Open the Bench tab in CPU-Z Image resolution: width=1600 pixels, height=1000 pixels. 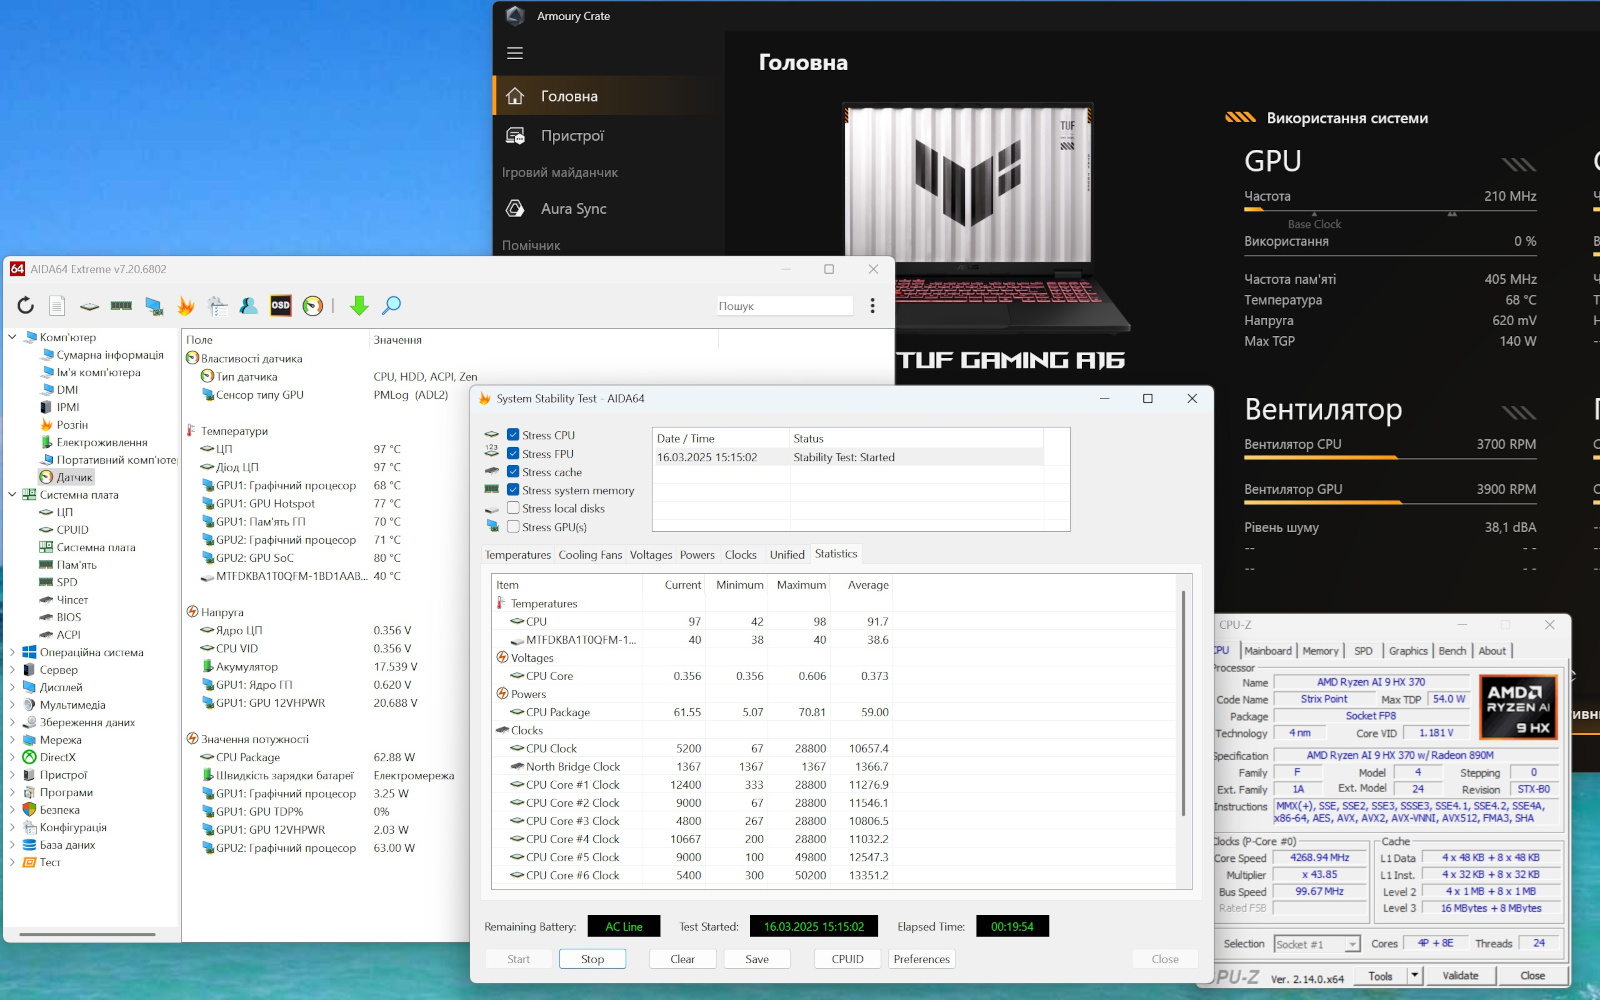pos(1452,651)
